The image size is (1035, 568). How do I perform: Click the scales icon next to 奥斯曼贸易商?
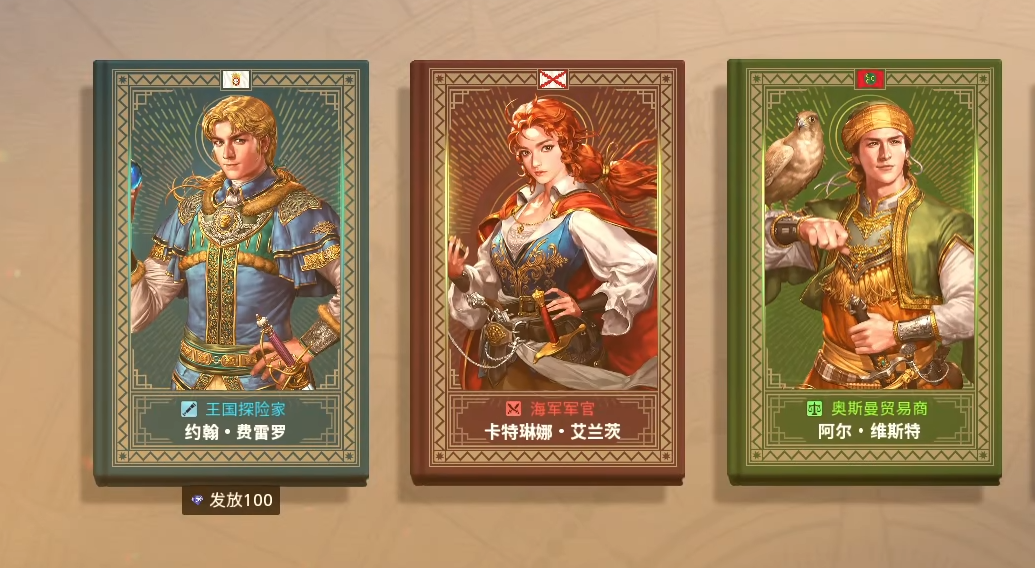tap(814, 408)
